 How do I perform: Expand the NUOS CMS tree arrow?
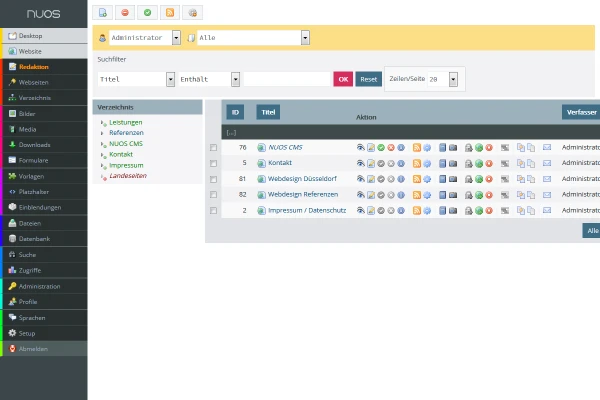103,144
